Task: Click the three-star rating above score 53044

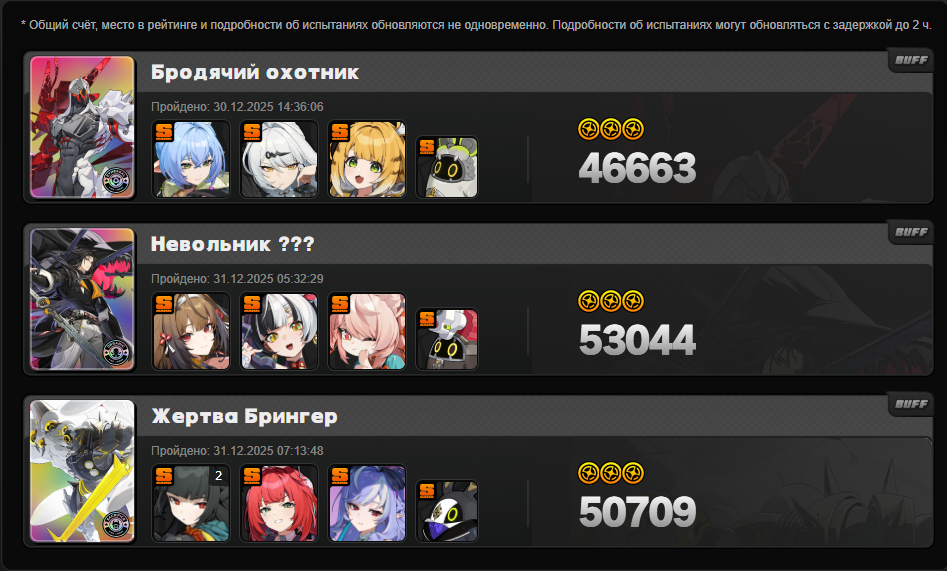Action: [x=611, y=301]
